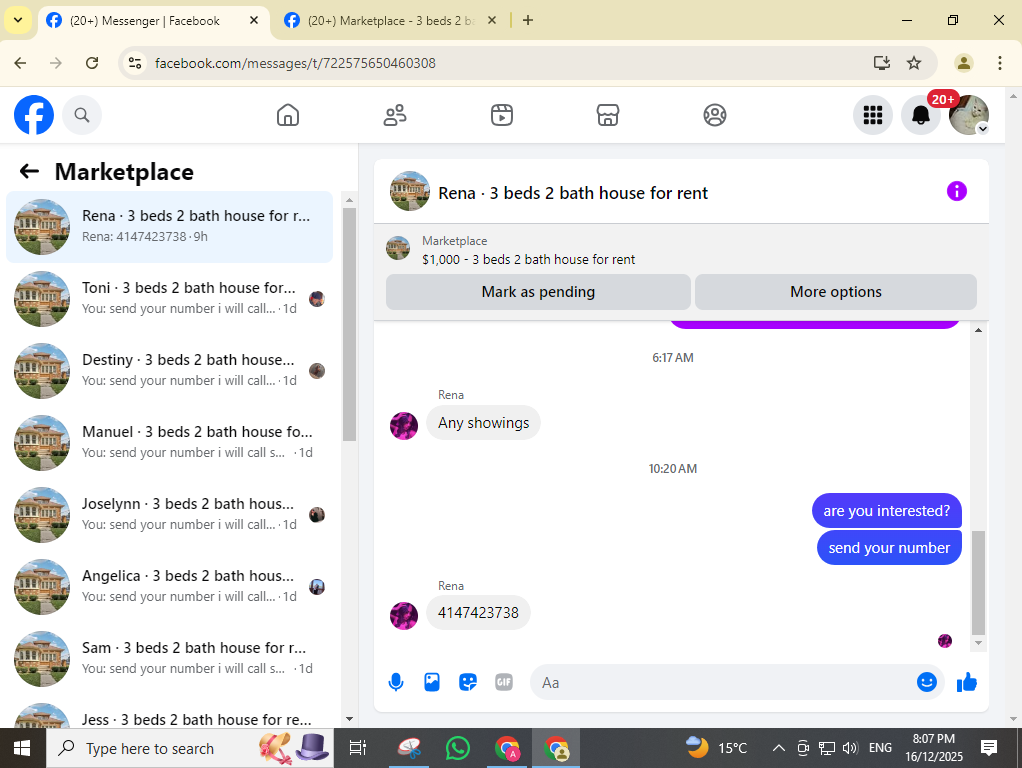Click the address bar URL
The image size is (1022, 768).
coord(295,63)
